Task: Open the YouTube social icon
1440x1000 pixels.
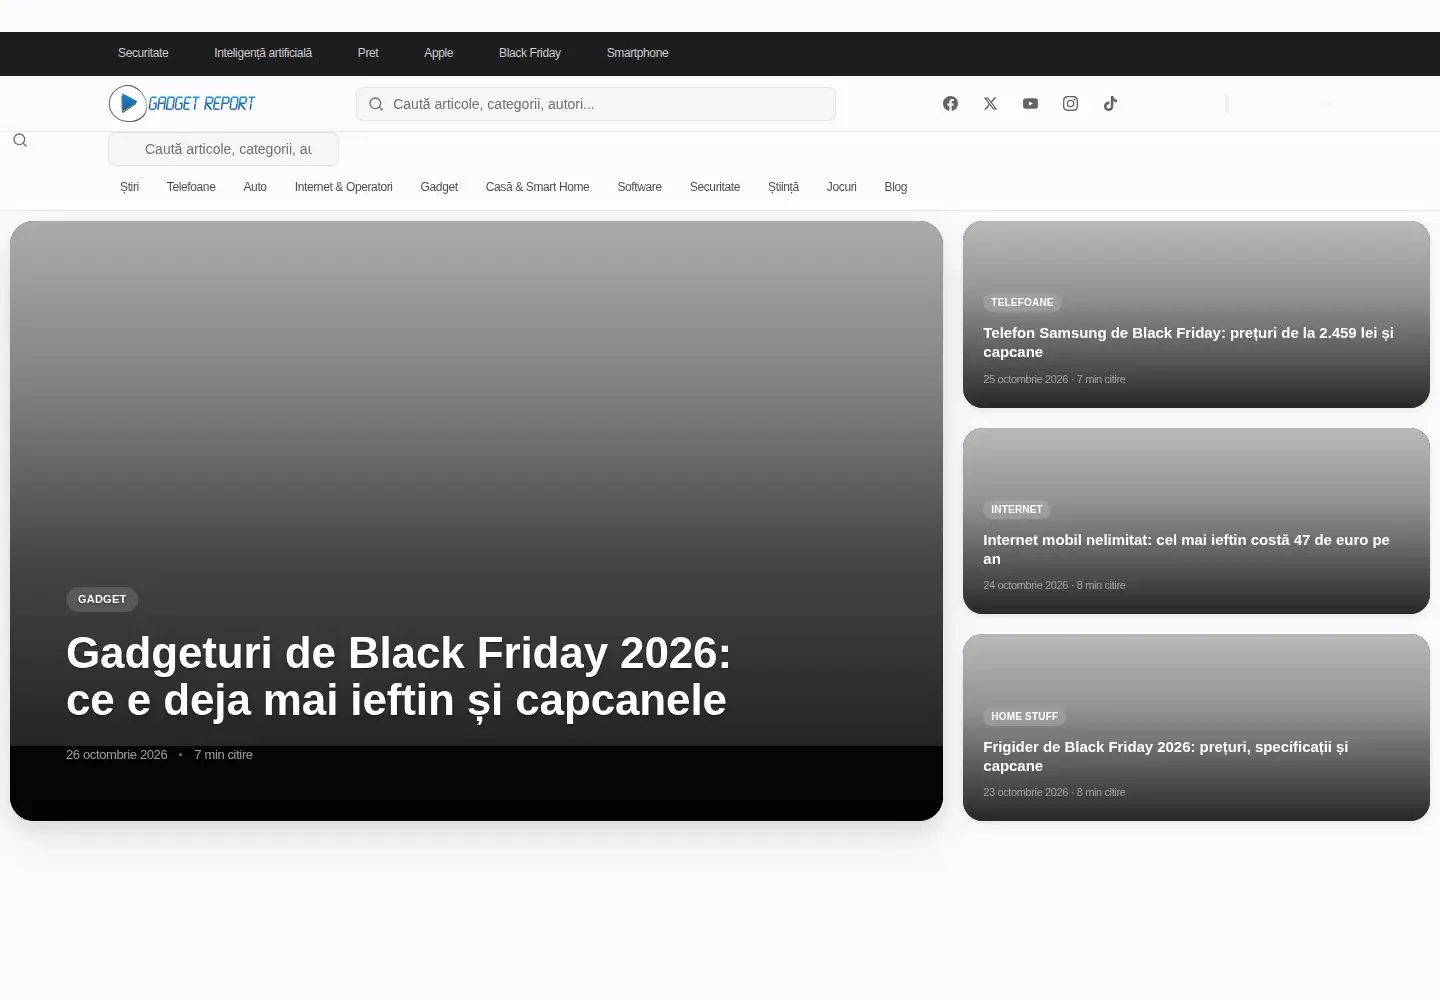Action: [1030, 104]
